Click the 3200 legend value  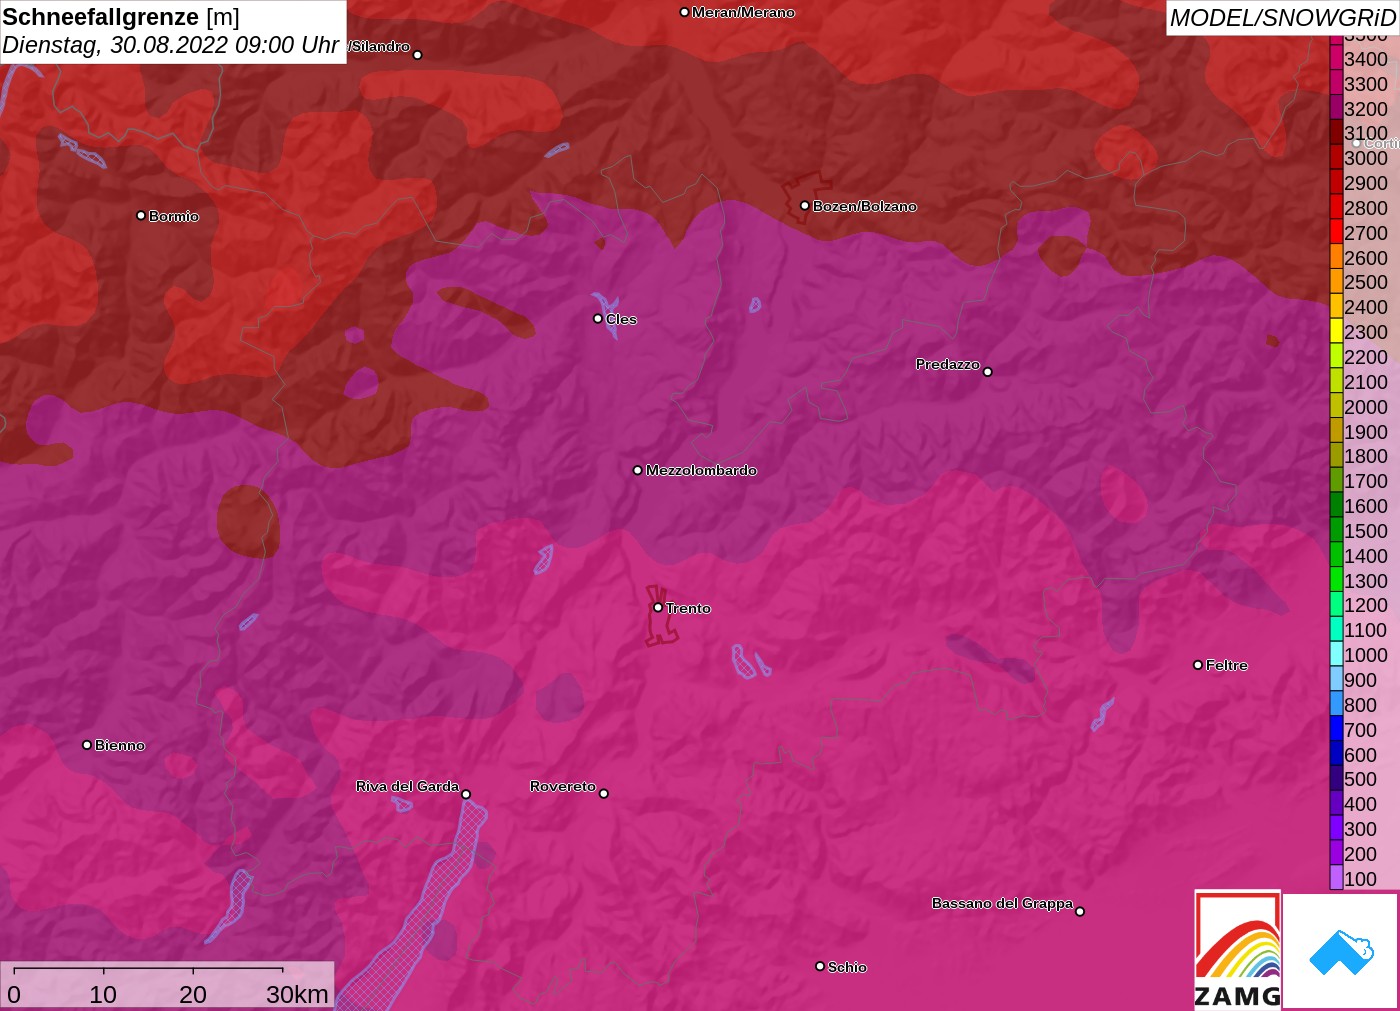(1366, 108)
